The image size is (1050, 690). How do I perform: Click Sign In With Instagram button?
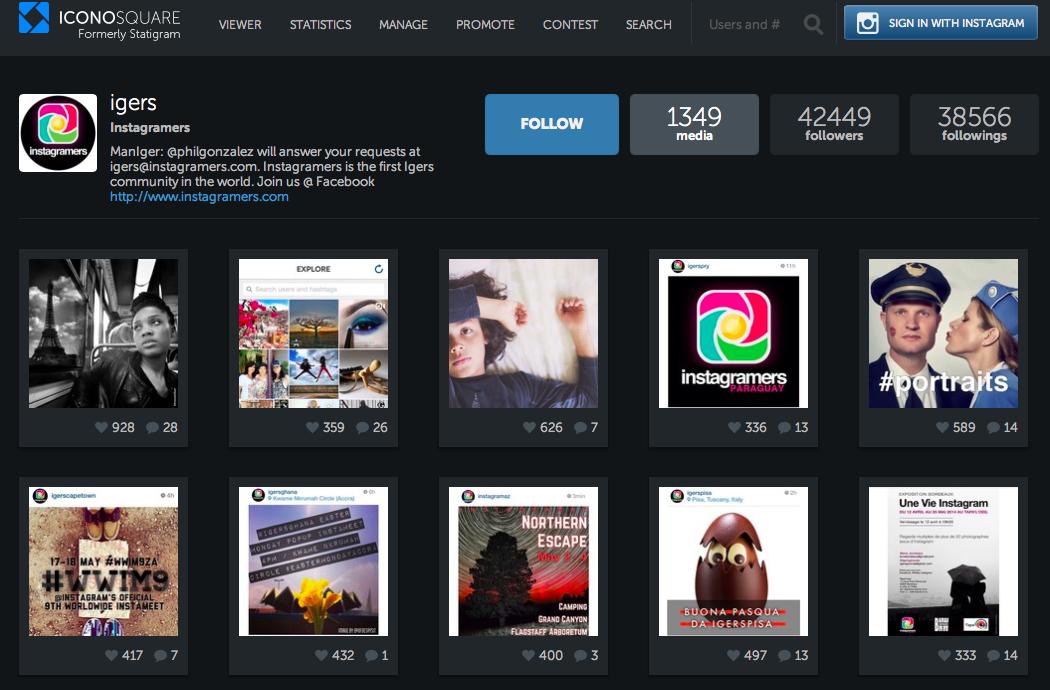coord(941,23)
